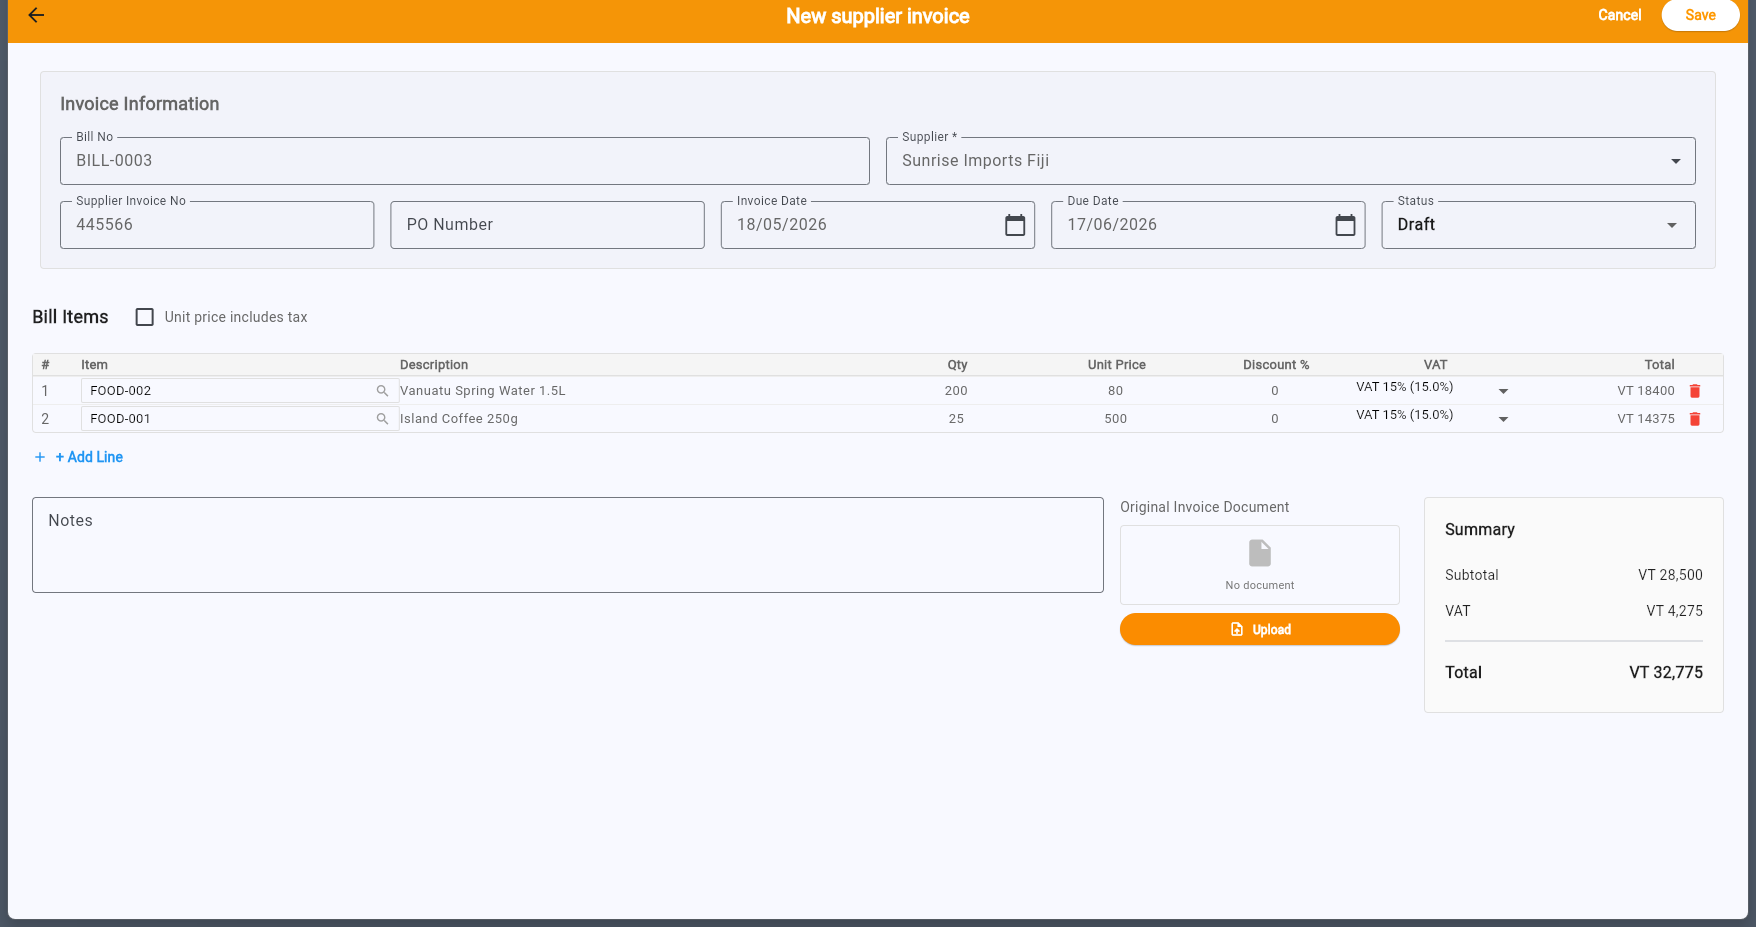1756x927 pixels.
Task: Delete the Vanuatu Spring Water line
Action: coord(1695,391)
